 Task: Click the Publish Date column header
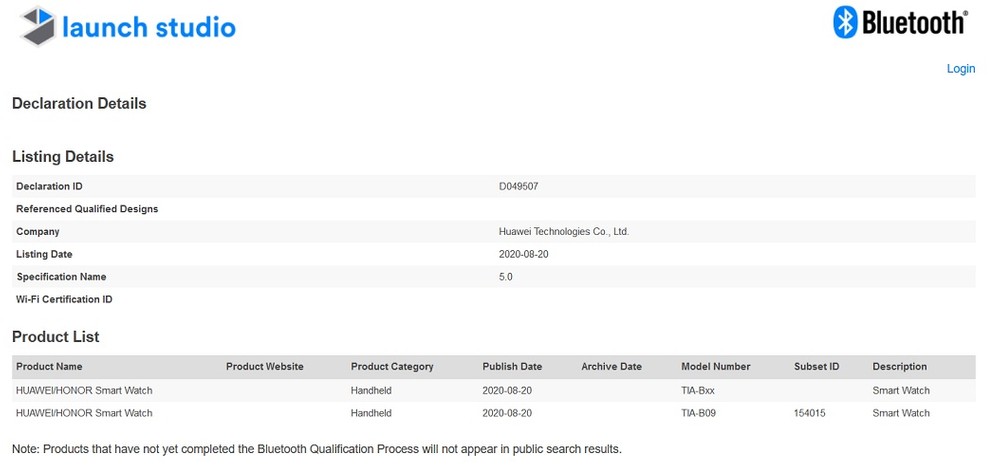point(512,367)
